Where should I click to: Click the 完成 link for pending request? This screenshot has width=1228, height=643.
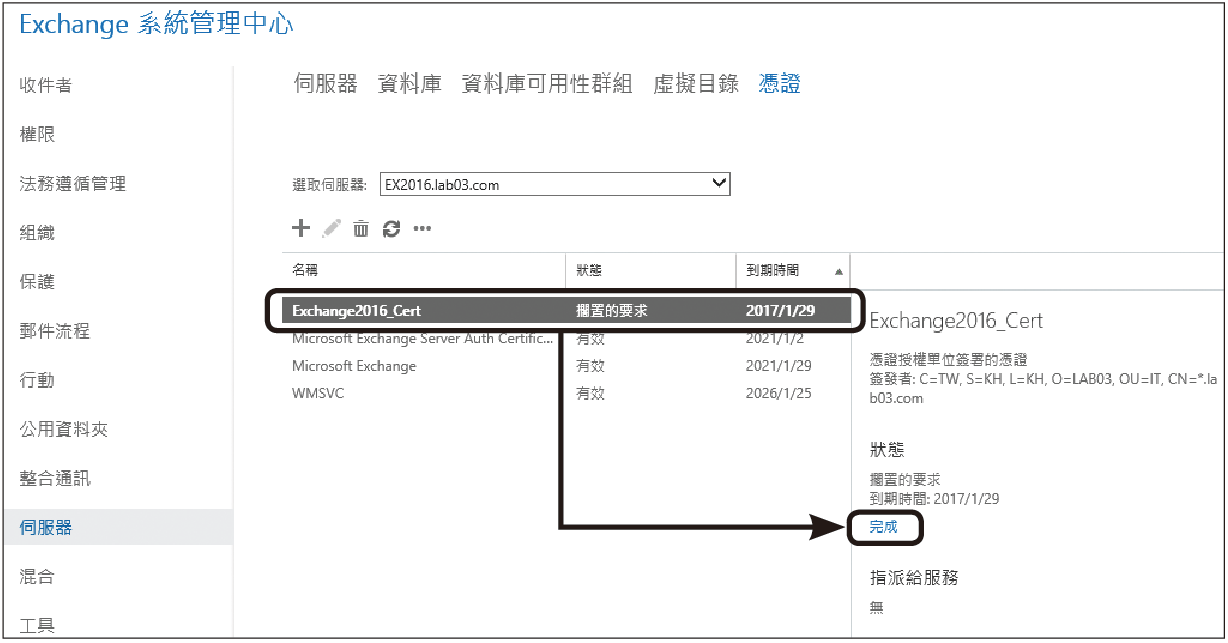click(884, 527)
